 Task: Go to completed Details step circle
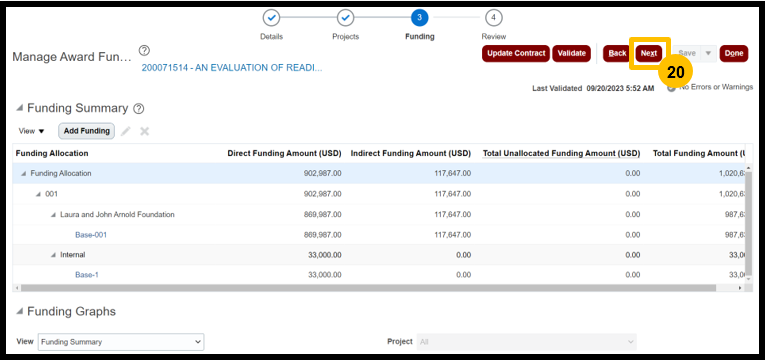[271, 18]
